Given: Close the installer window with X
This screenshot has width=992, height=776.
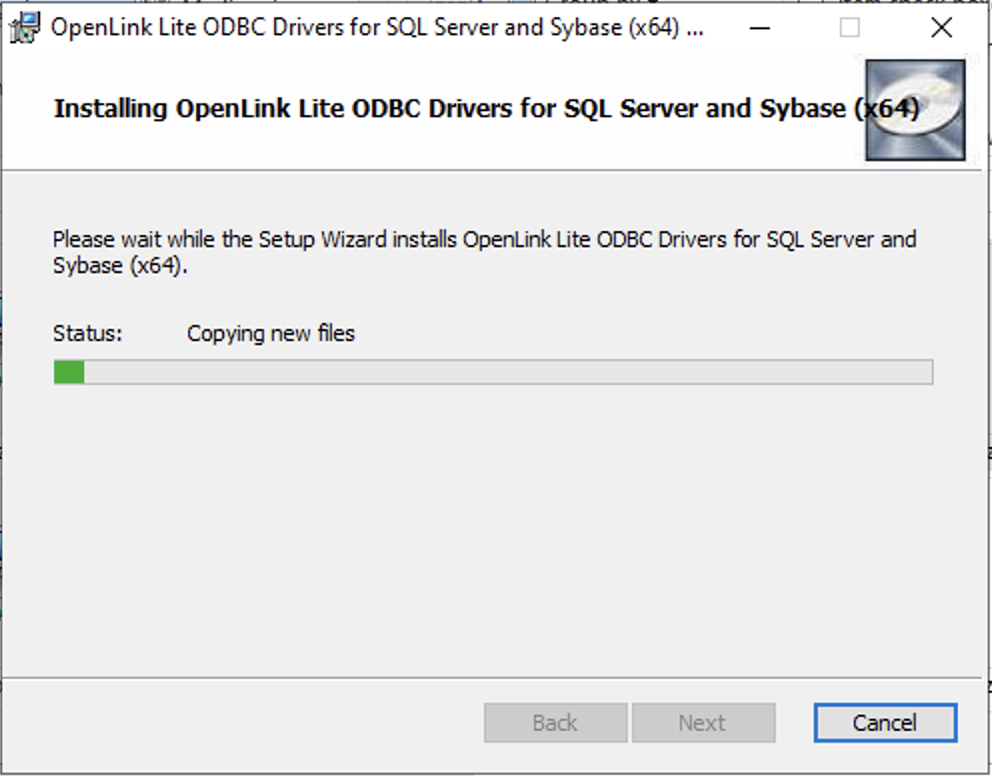Looking at the screenshot, I should pyautogui.click(x=941, y=28).
